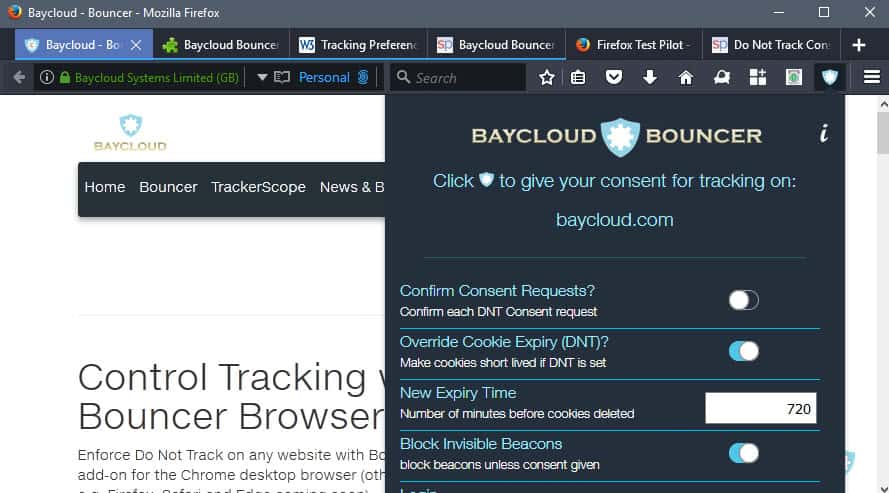Screen dimensions: 889x493
Task: Click the Personal container label
Action: (x=324, y=77)
